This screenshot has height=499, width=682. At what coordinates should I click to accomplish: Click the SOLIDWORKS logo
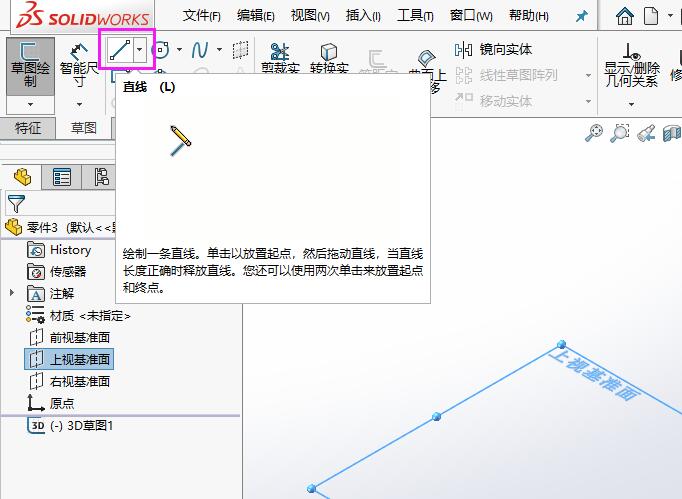click(83, 16)
